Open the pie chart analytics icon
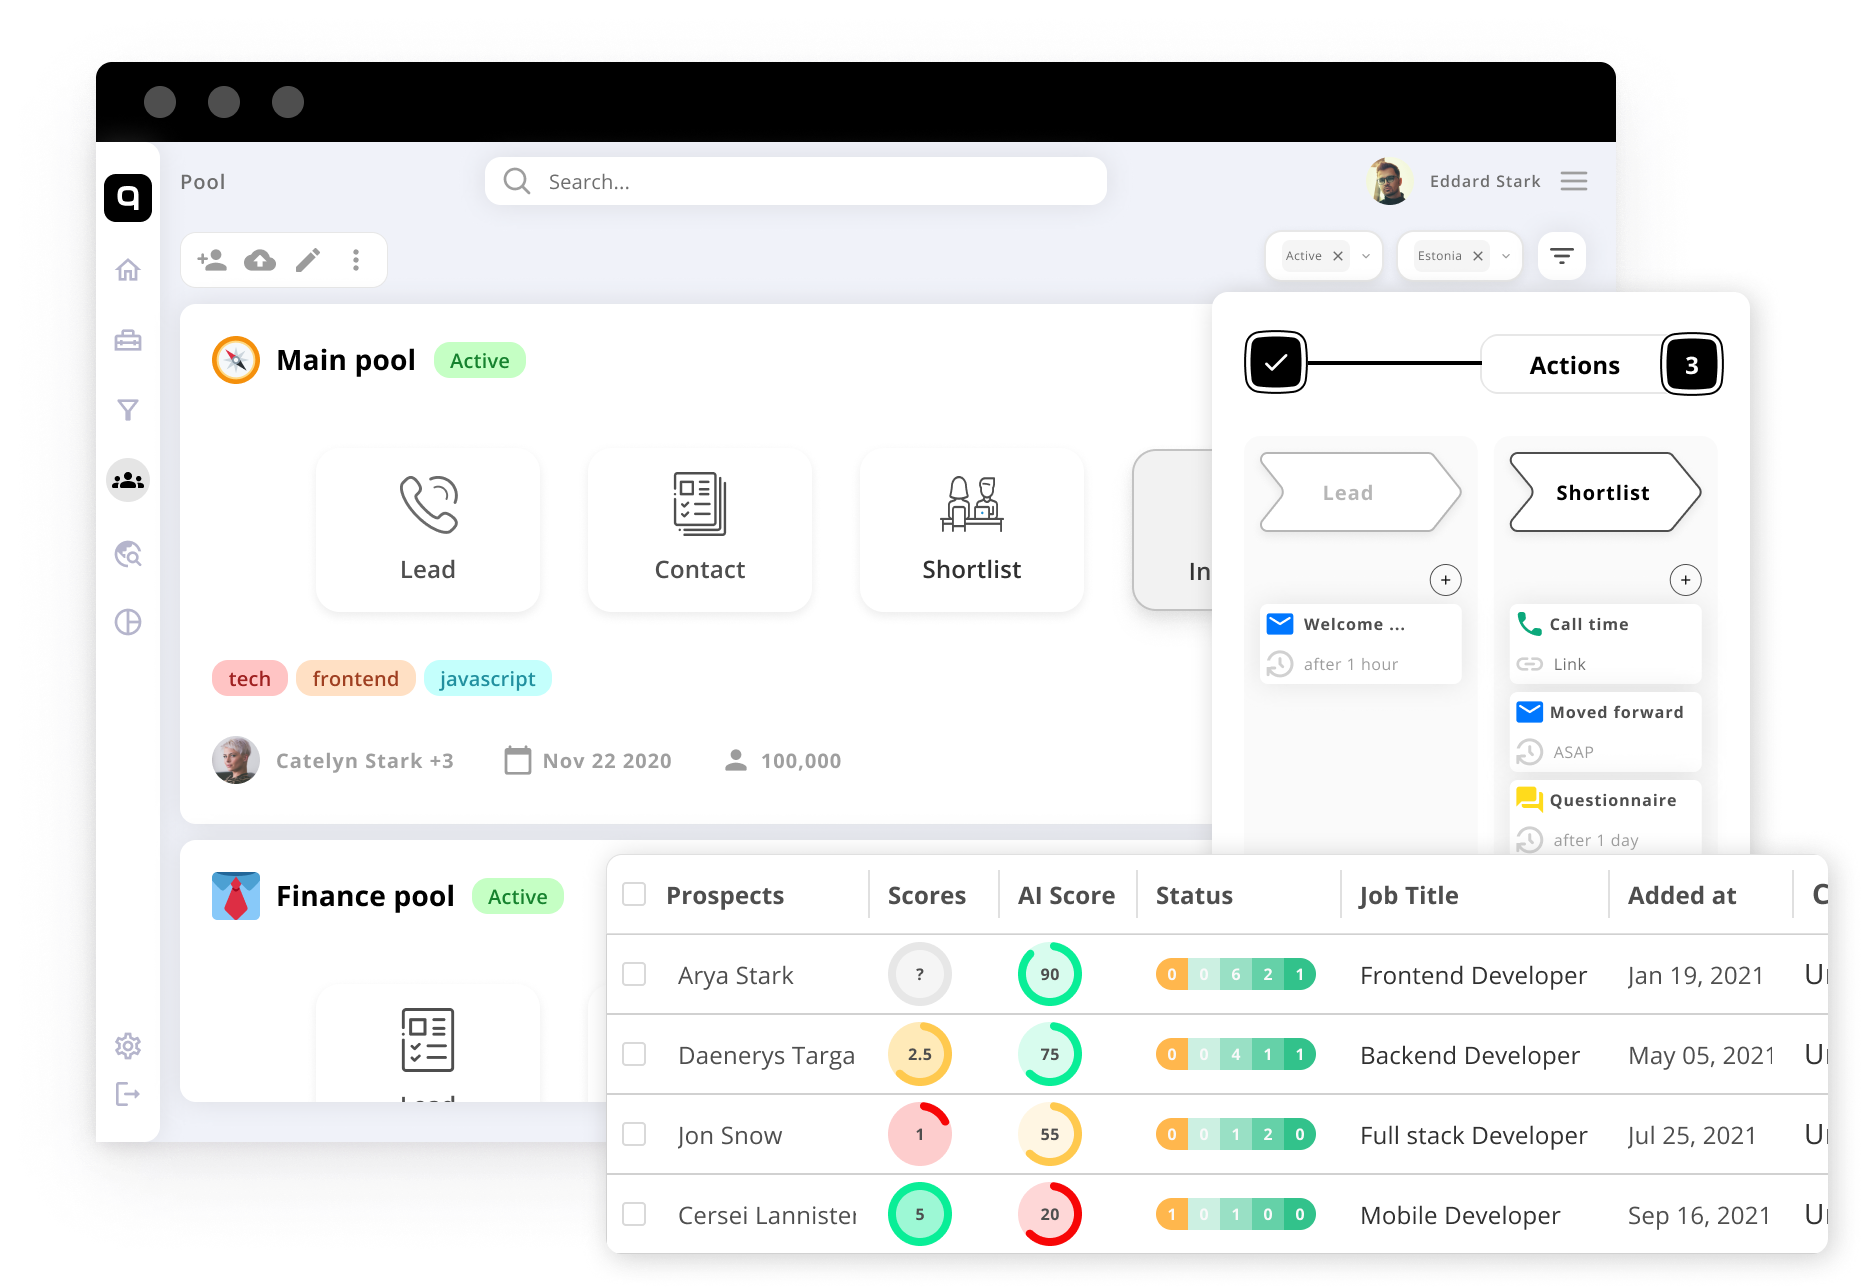 click(x=129, y=622)
